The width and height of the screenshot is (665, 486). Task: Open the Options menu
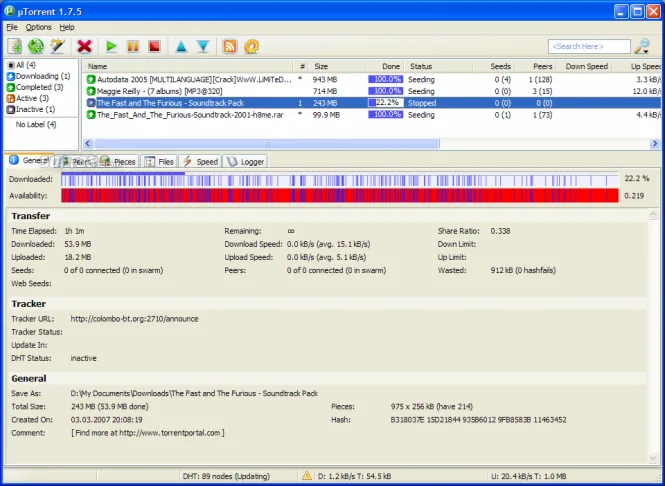click(38, 27)
